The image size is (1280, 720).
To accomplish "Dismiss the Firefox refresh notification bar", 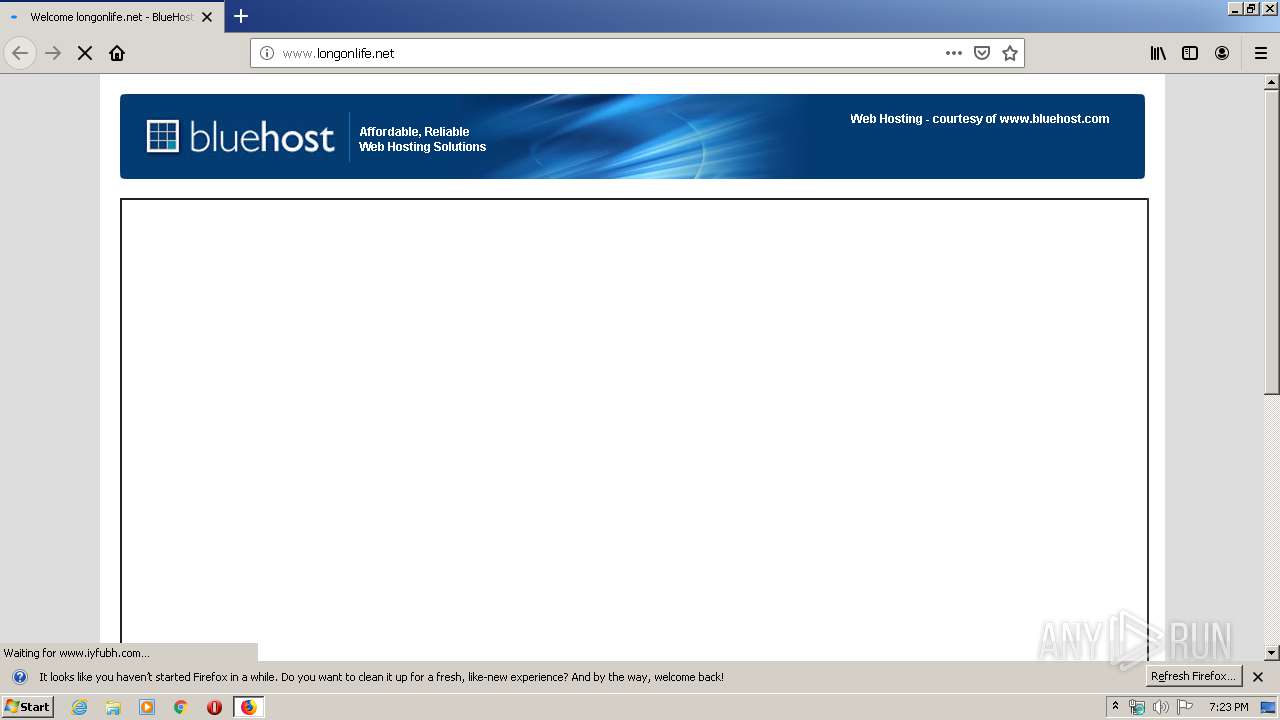I will (1258, 677).
